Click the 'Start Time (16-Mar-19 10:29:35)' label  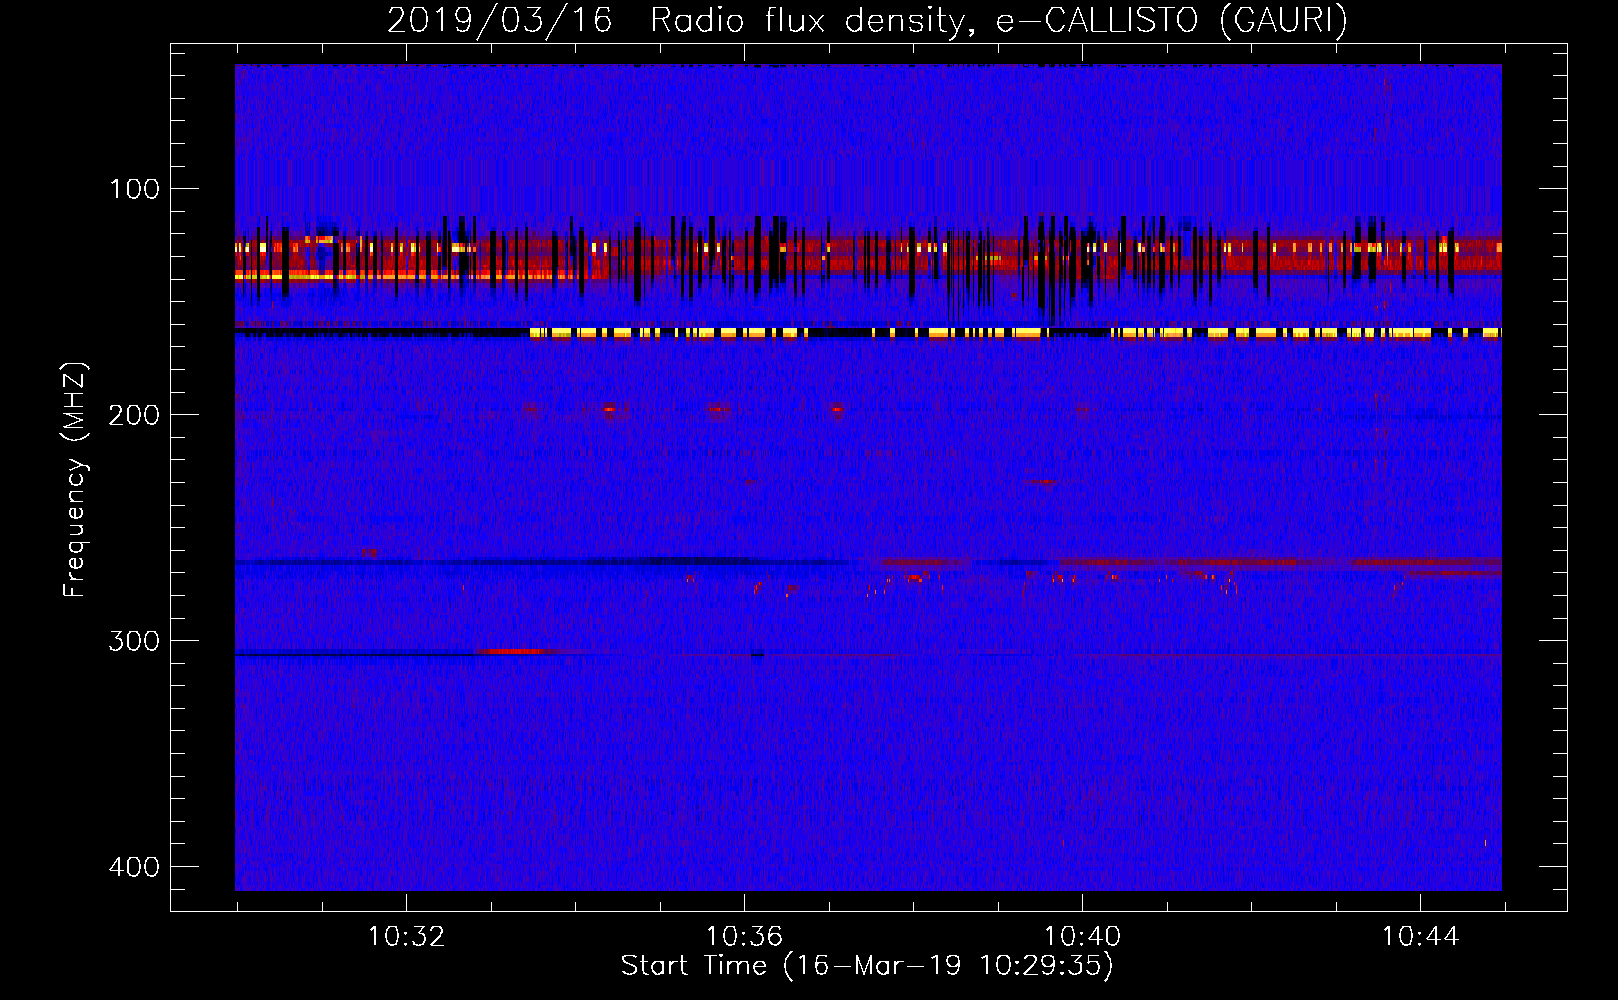867,966
